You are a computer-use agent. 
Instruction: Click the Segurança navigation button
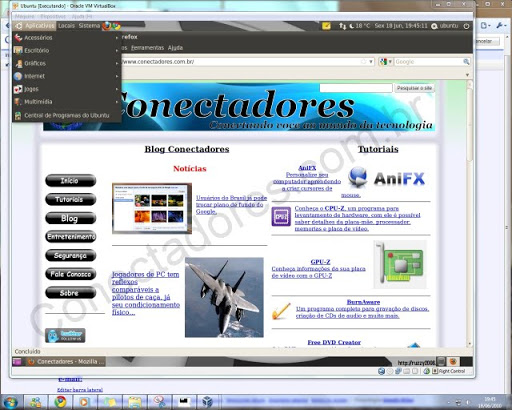70,255
